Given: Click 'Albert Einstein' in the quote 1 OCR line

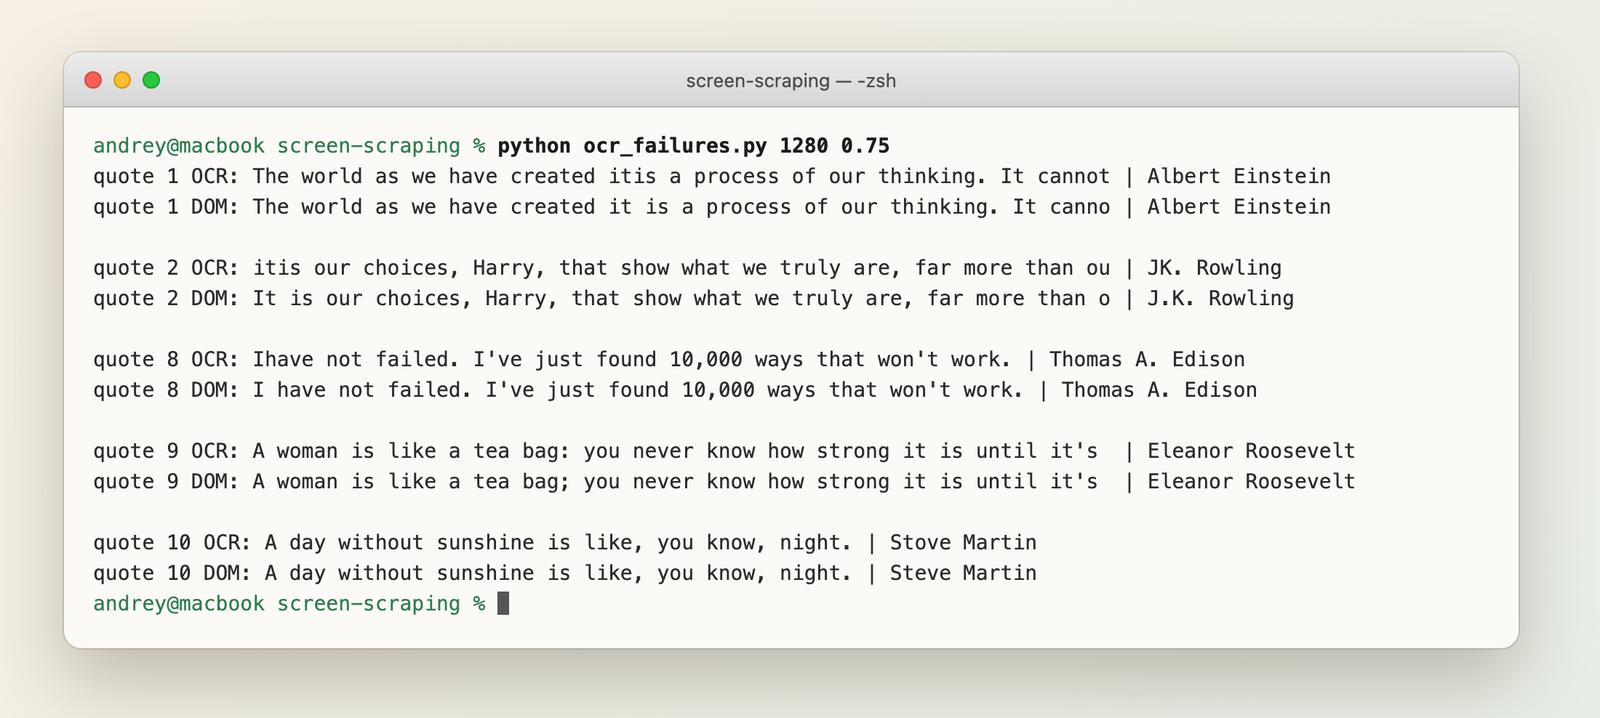Looking at the screenshot, I should tap(1239, 176).
